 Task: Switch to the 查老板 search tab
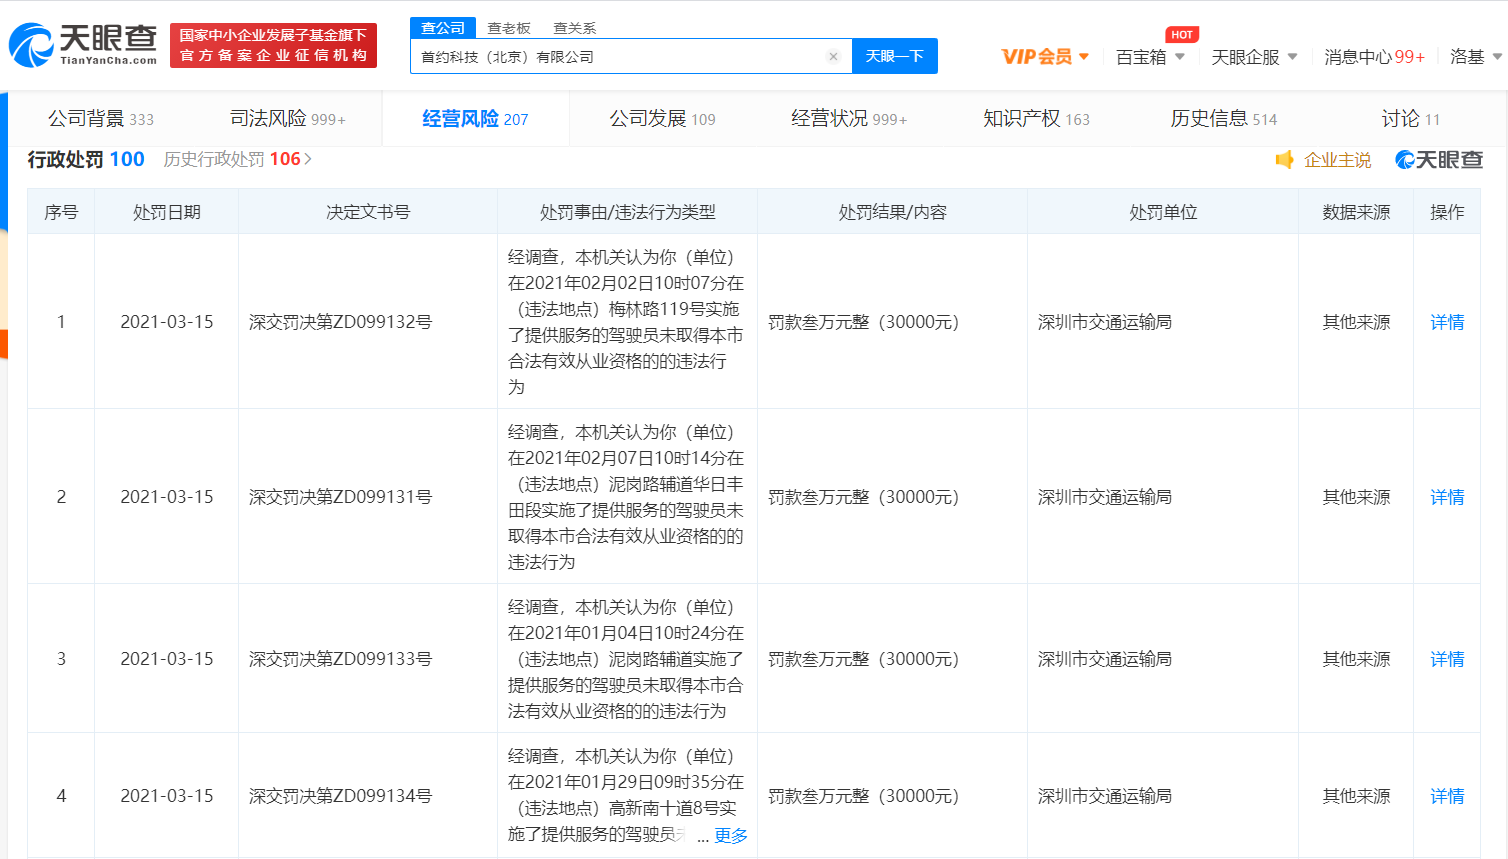(509, 28)
